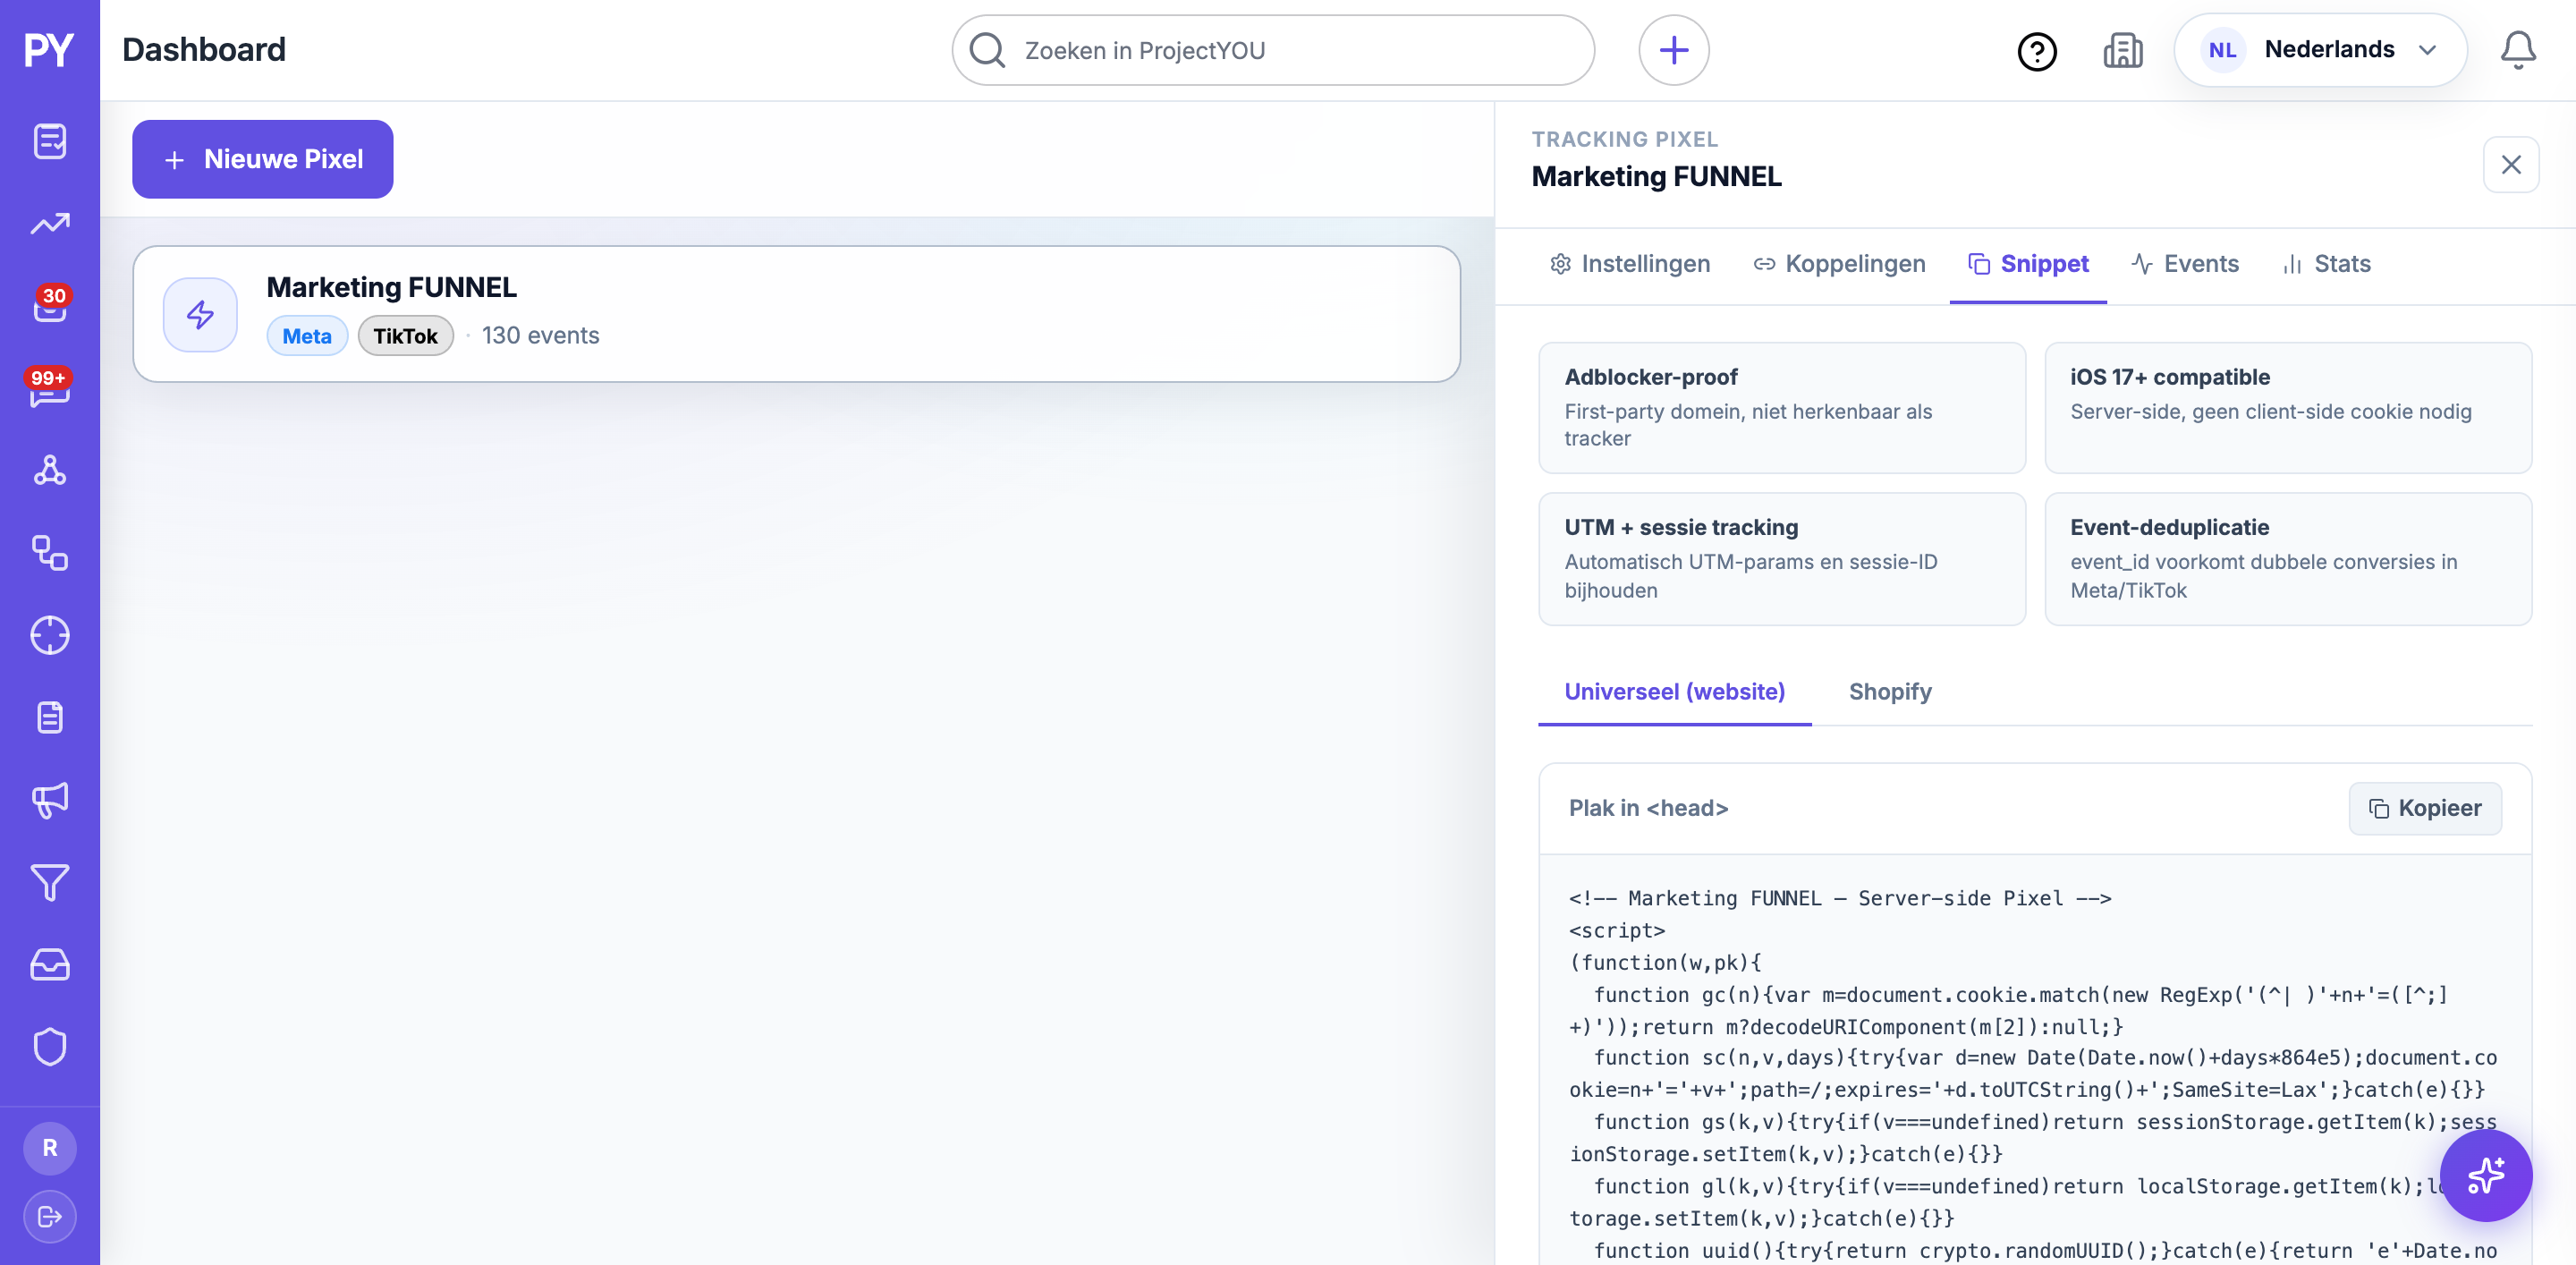Switch to the Shopify snippet tab
Viewport: 2576px width, 1265px height.
click(1890, 692)
